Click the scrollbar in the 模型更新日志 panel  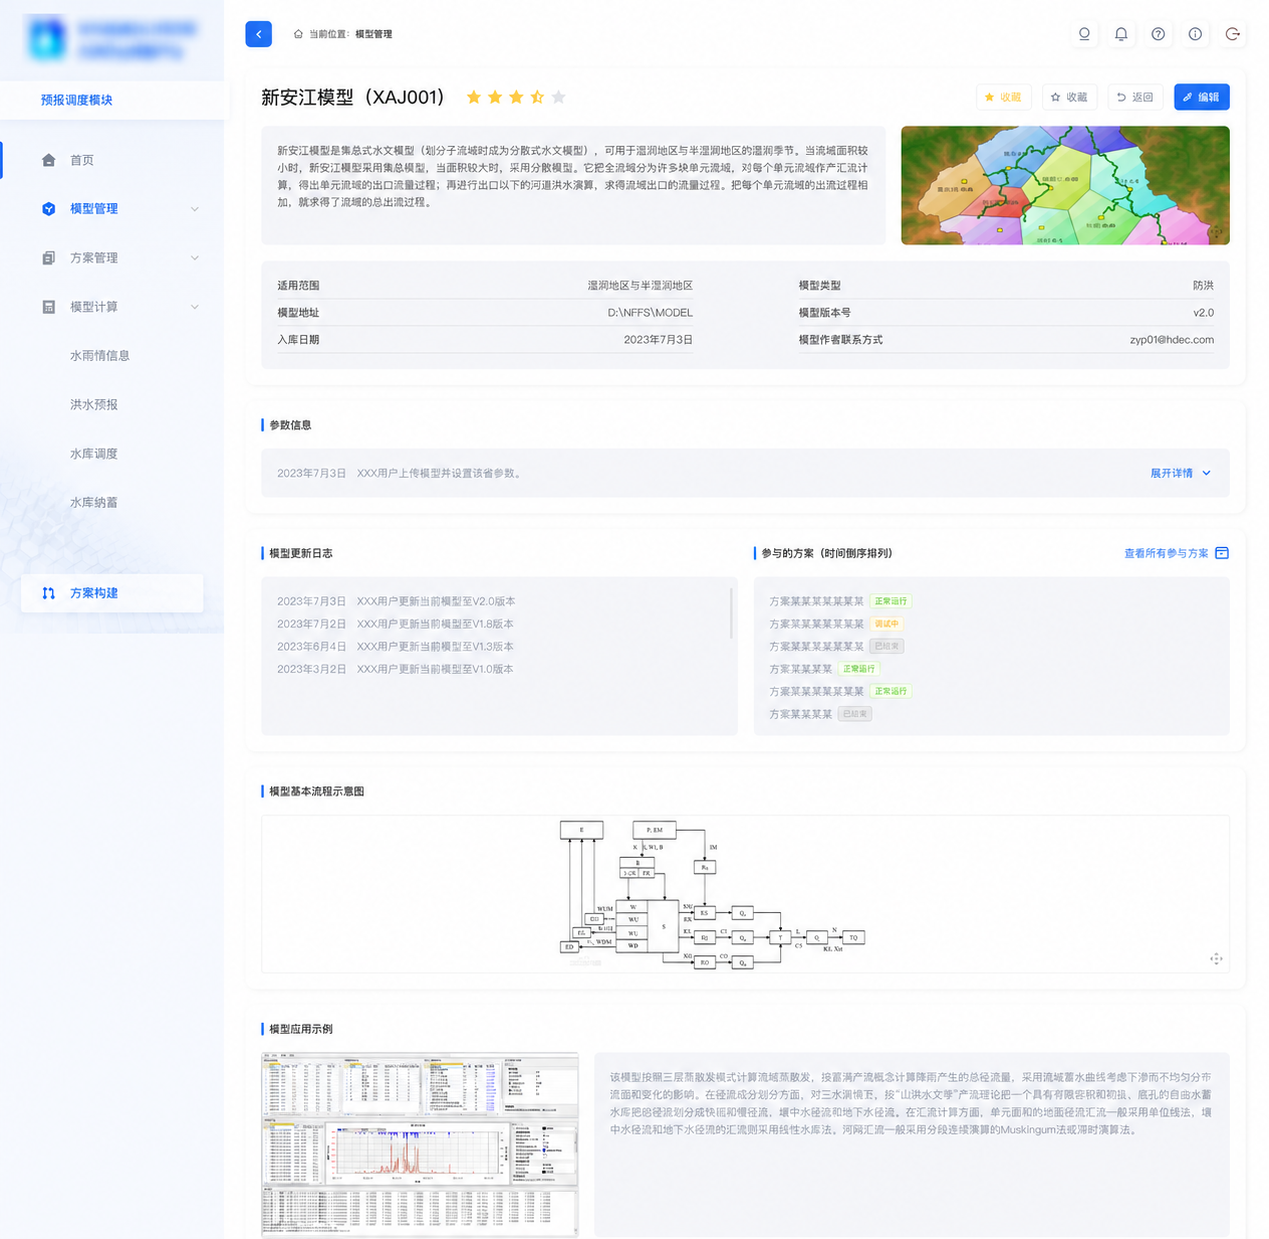pos(732,612)
